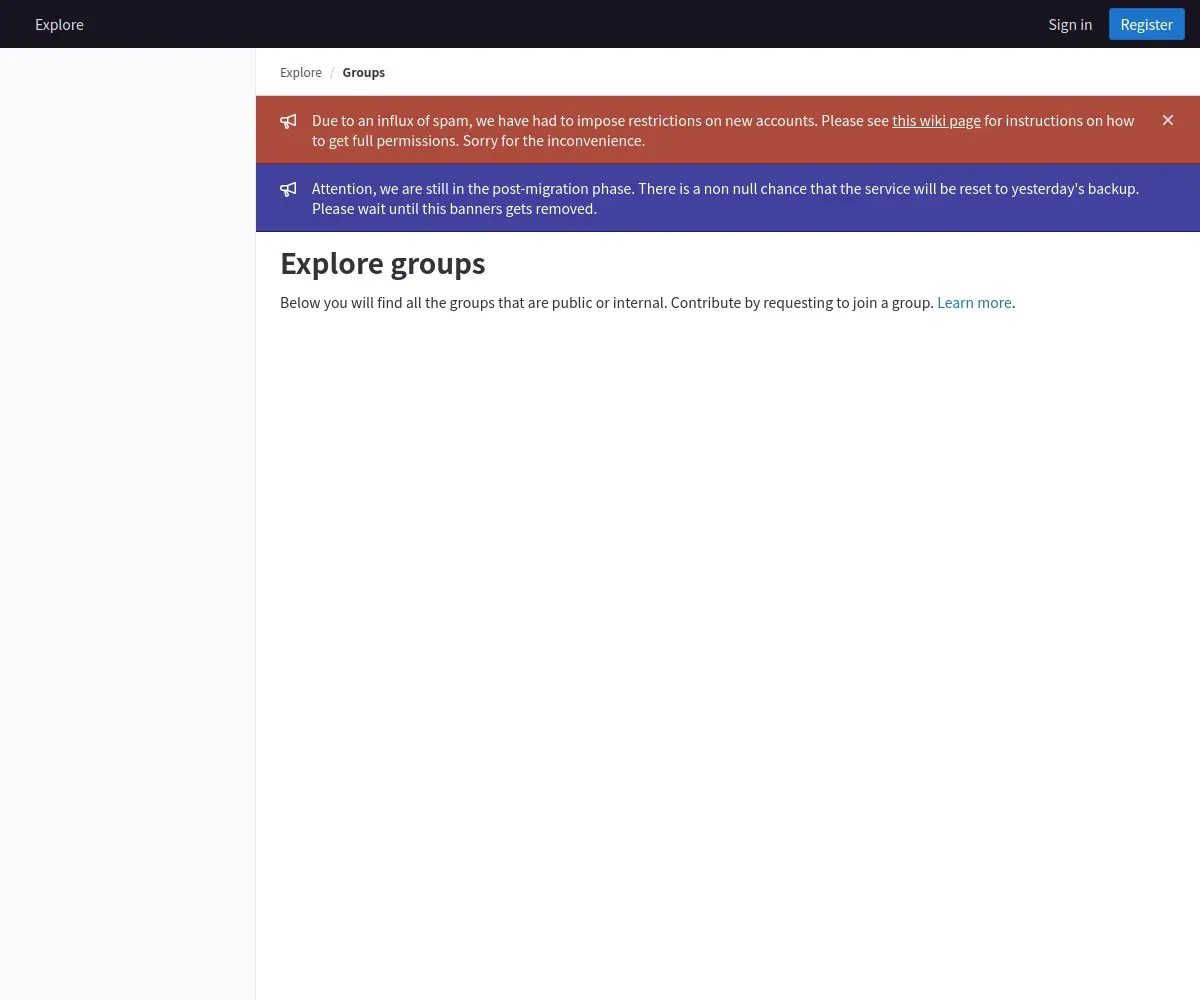Click the Register button

tap(1146, 24)
